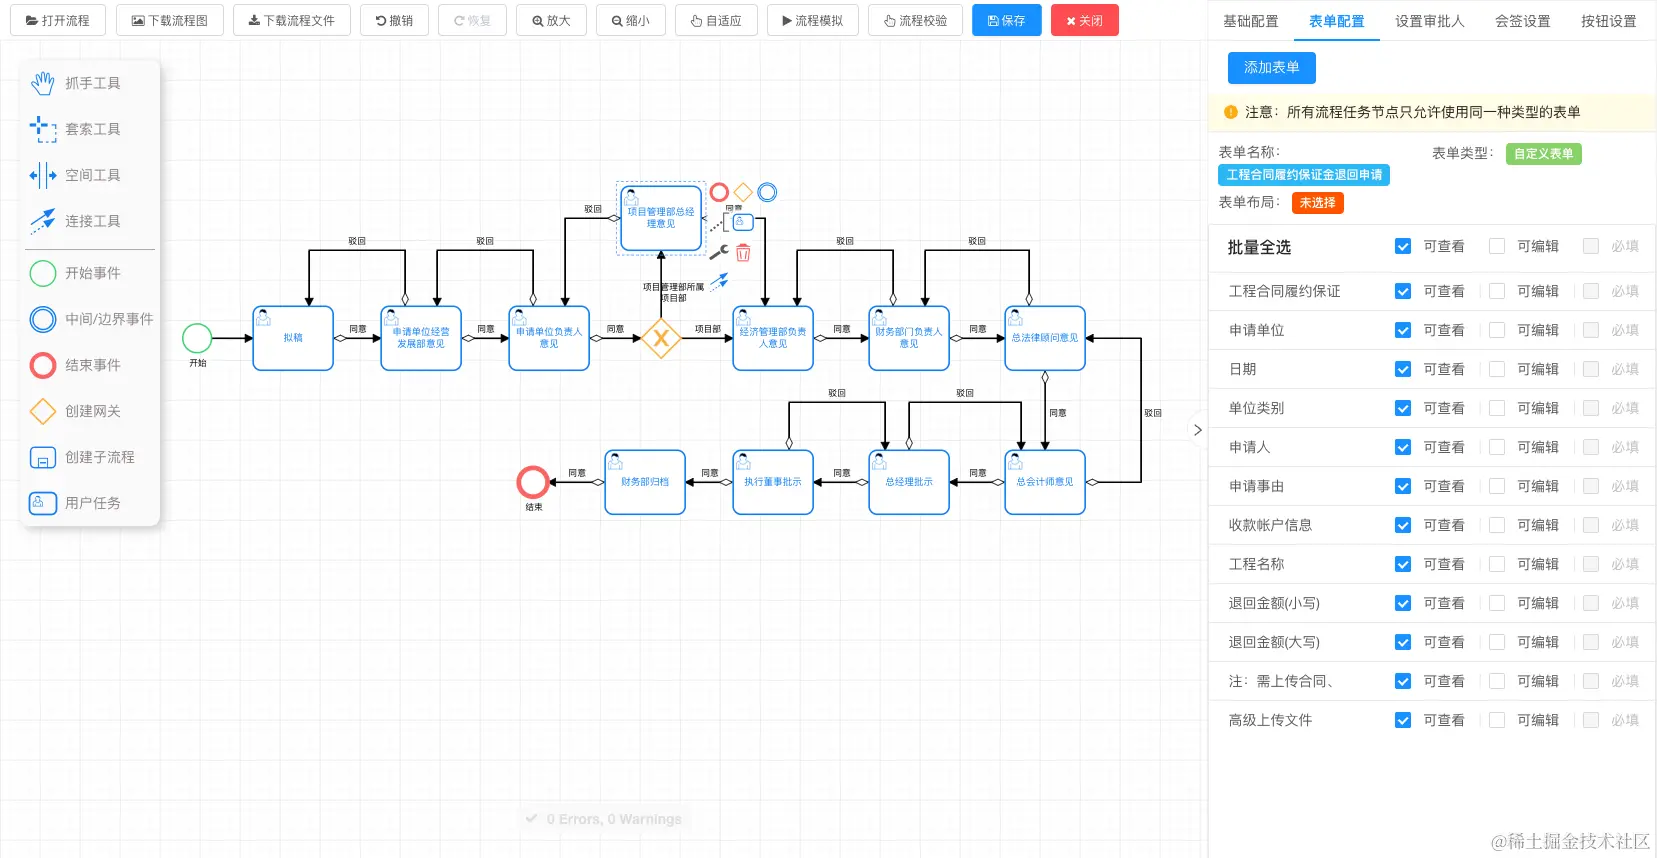
Task: Toggle 收款帐户信息 可查看 checkbox
Action: pyautogui.click(x=1403, y=525)
